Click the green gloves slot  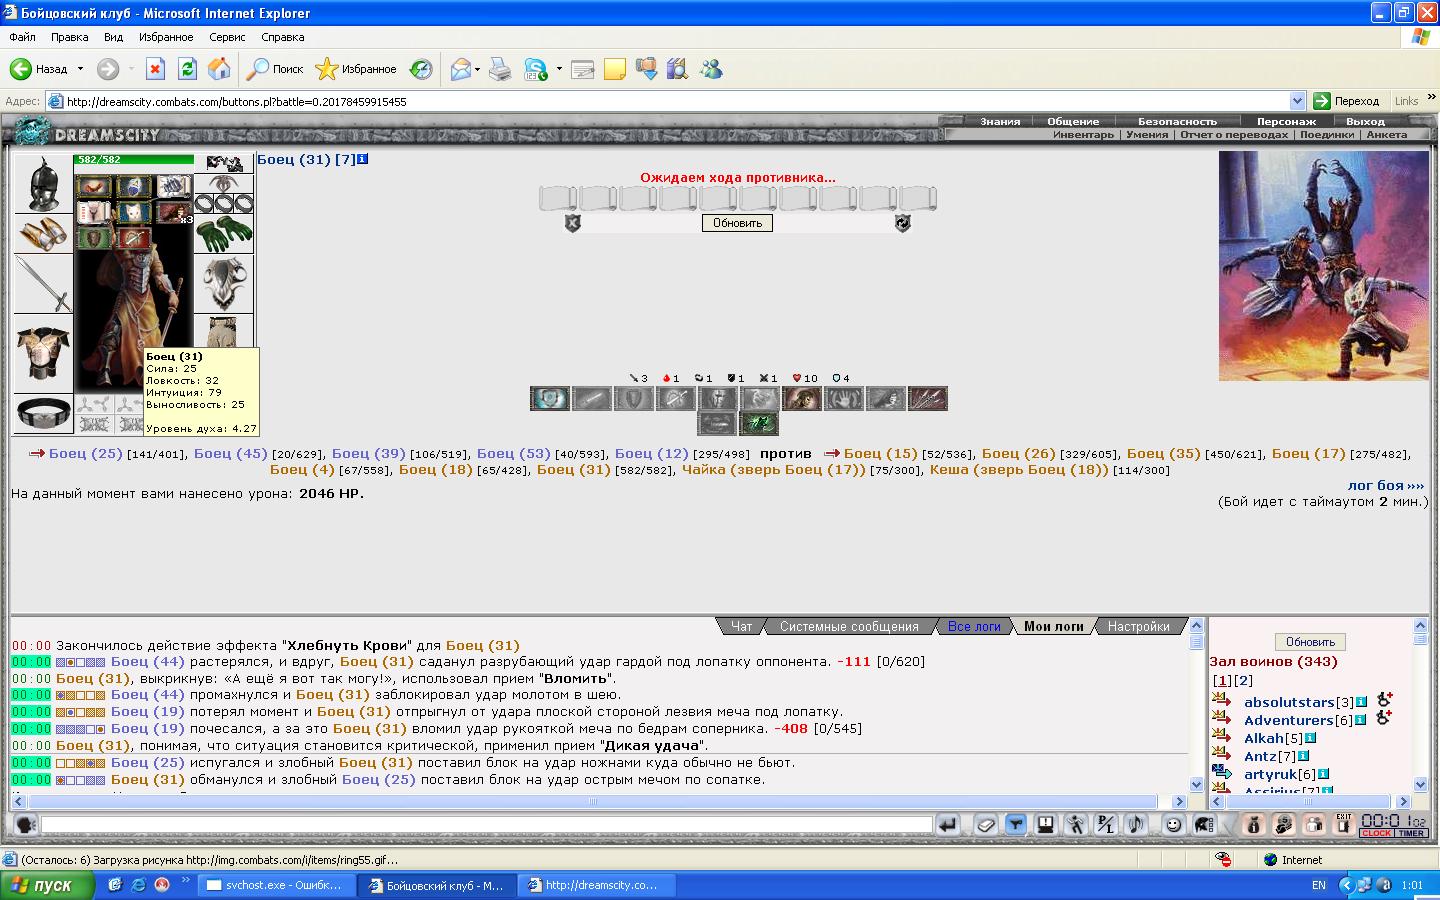pyautogui.click(x=223, y=235)
